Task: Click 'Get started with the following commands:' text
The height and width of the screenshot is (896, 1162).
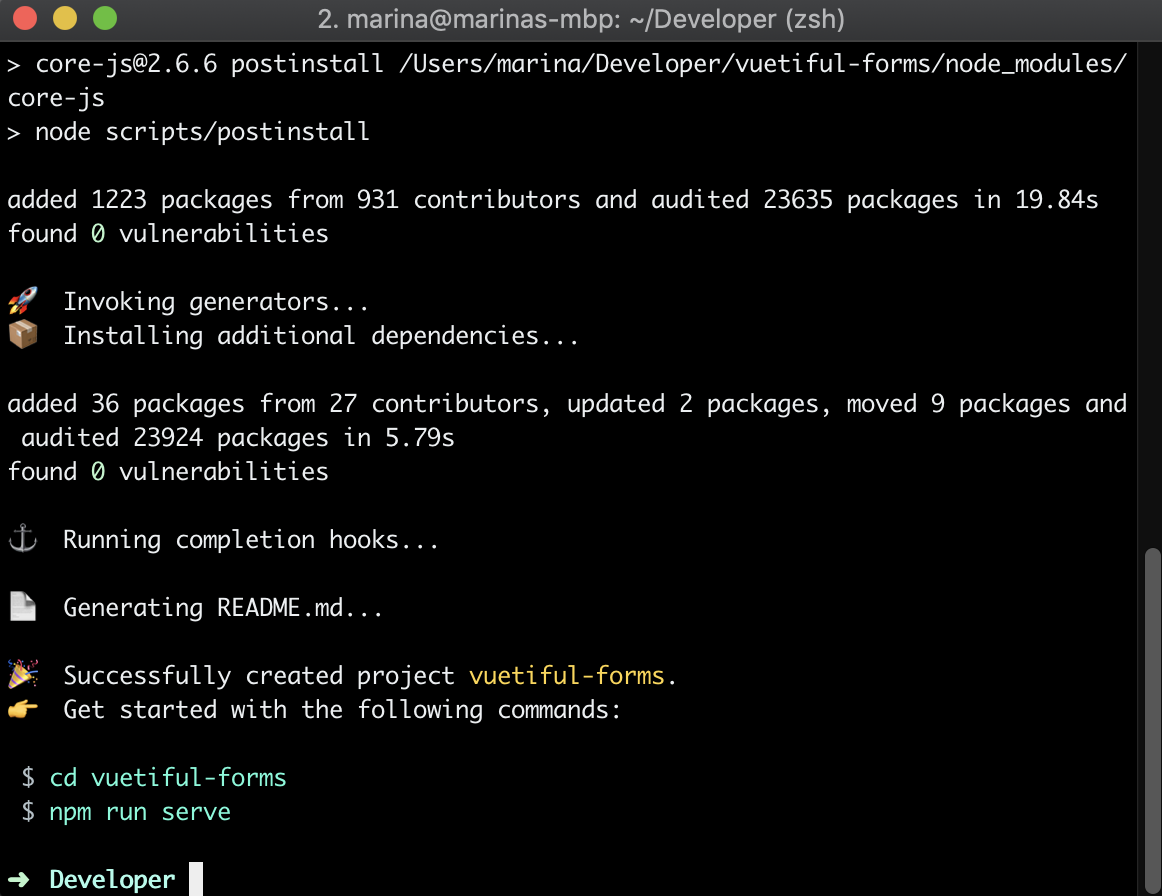Action: (x=342, y=709)
